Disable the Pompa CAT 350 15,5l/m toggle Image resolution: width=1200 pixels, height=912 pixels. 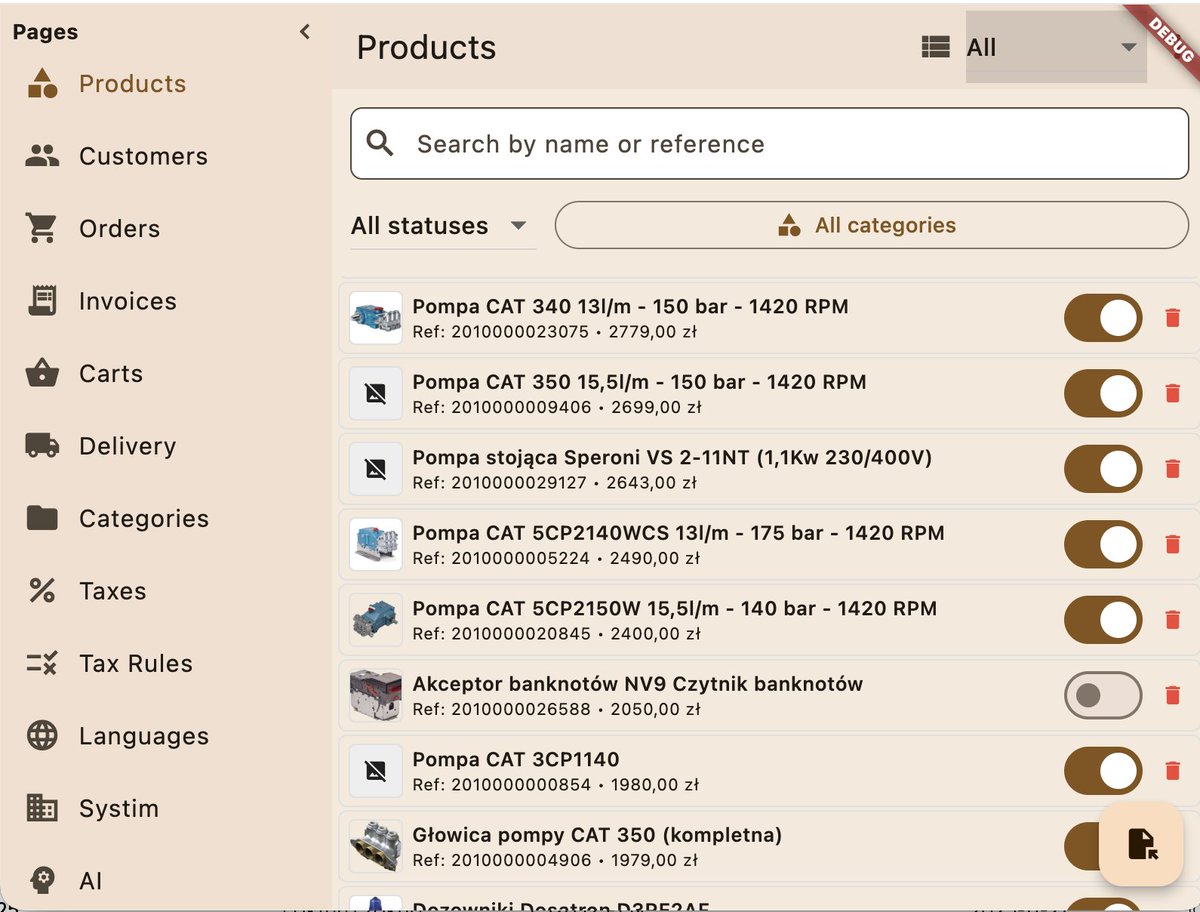click(x=1103, y=393)
